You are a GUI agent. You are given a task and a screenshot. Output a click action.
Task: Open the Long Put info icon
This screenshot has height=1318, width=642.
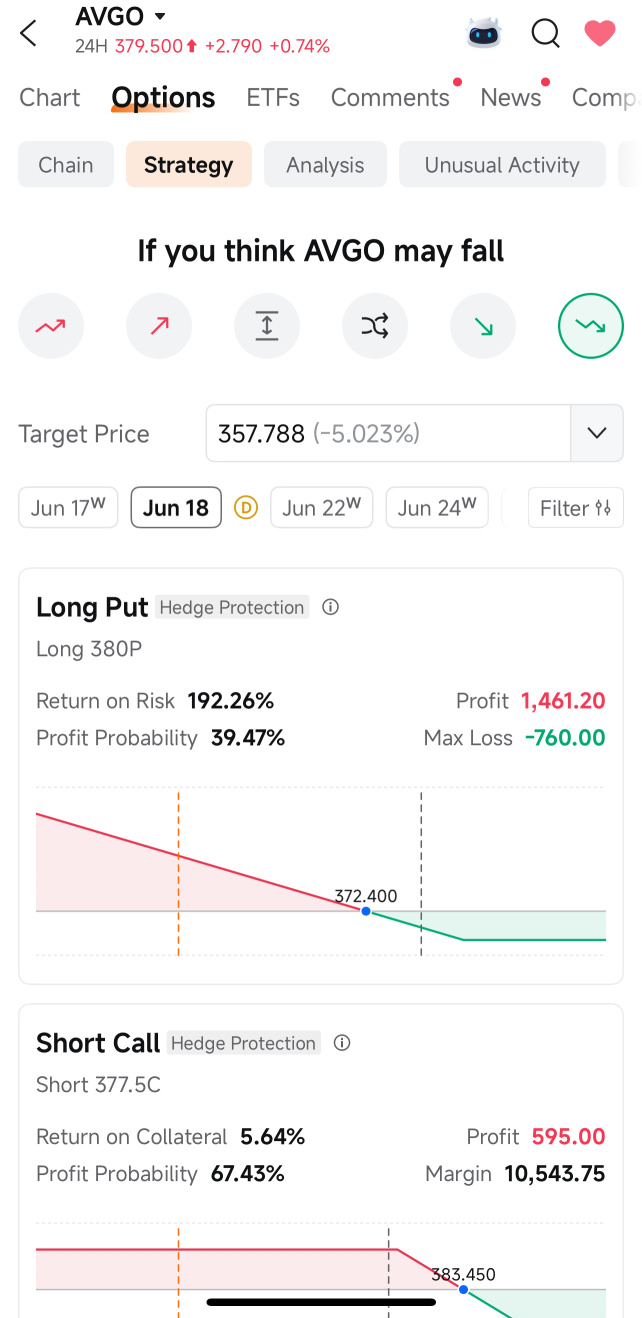pyautogui.click(x=331, y=607)
